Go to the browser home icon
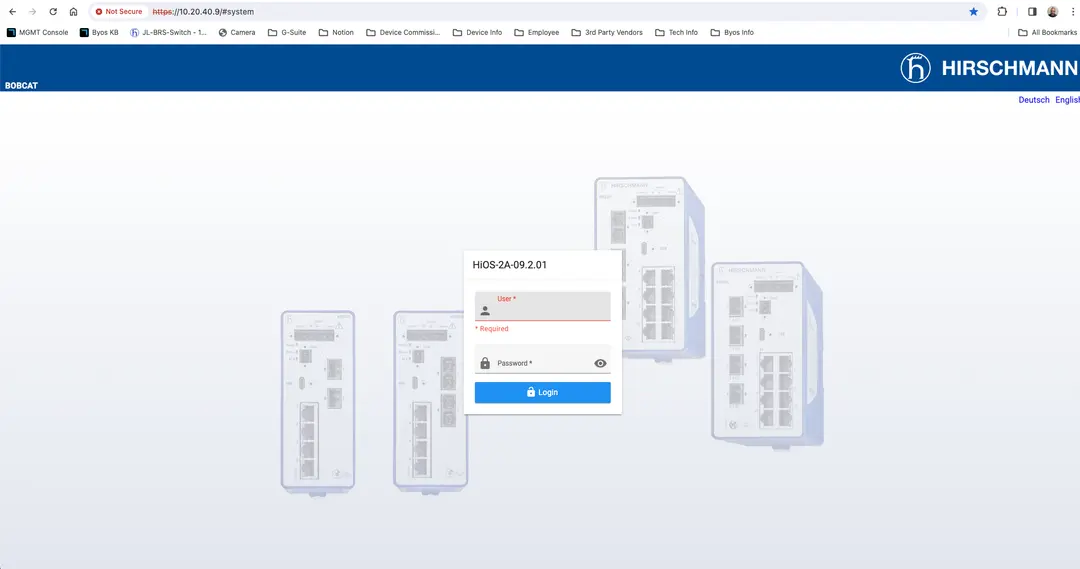1080x569 pixels. 74,12
